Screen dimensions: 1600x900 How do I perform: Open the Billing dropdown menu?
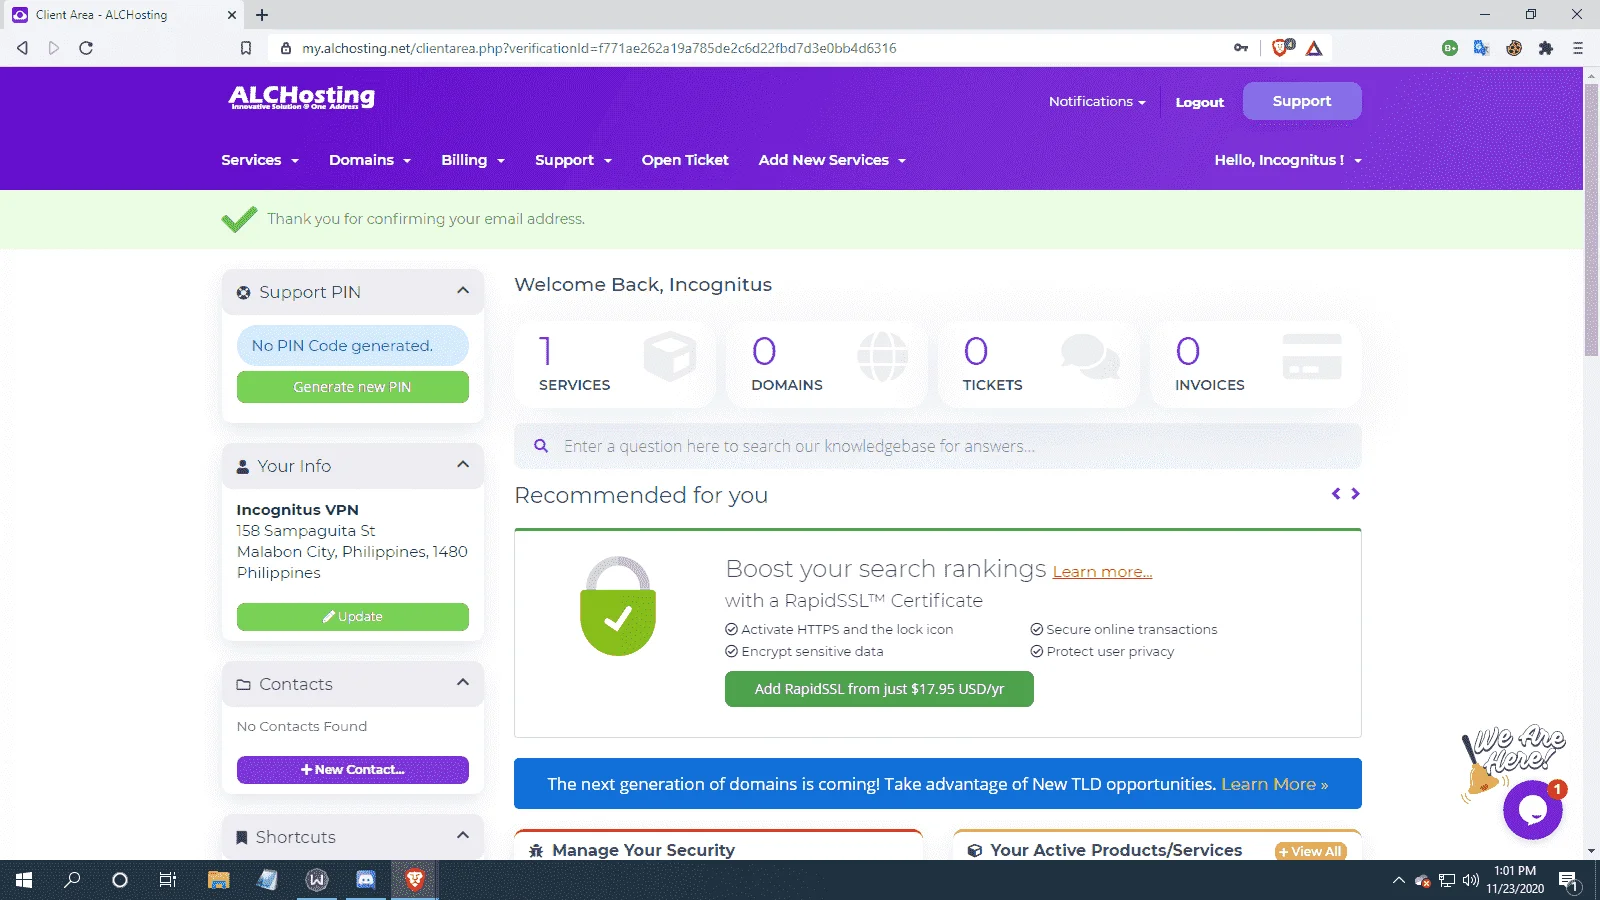(x=473, y=160)
